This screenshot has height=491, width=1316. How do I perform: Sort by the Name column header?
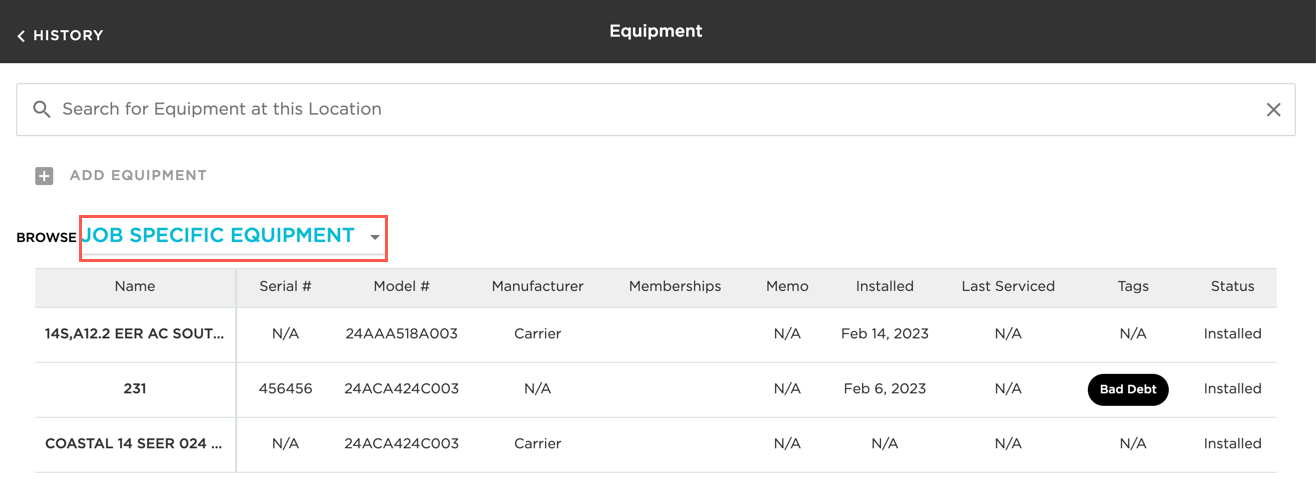pos(135,286)
